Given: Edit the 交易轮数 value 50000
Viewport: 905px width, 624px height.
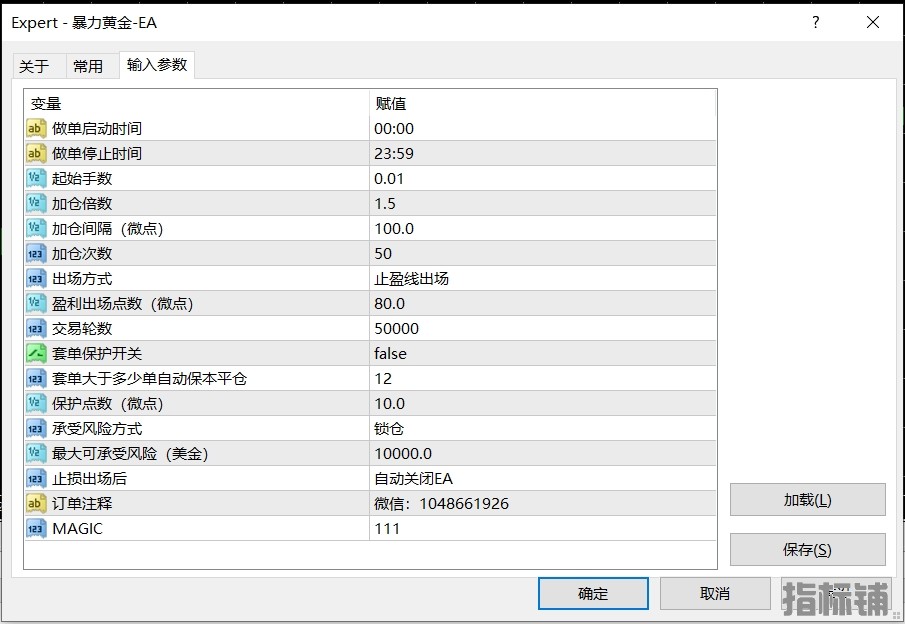Looking at the screenshot, I should click(543, 328).
